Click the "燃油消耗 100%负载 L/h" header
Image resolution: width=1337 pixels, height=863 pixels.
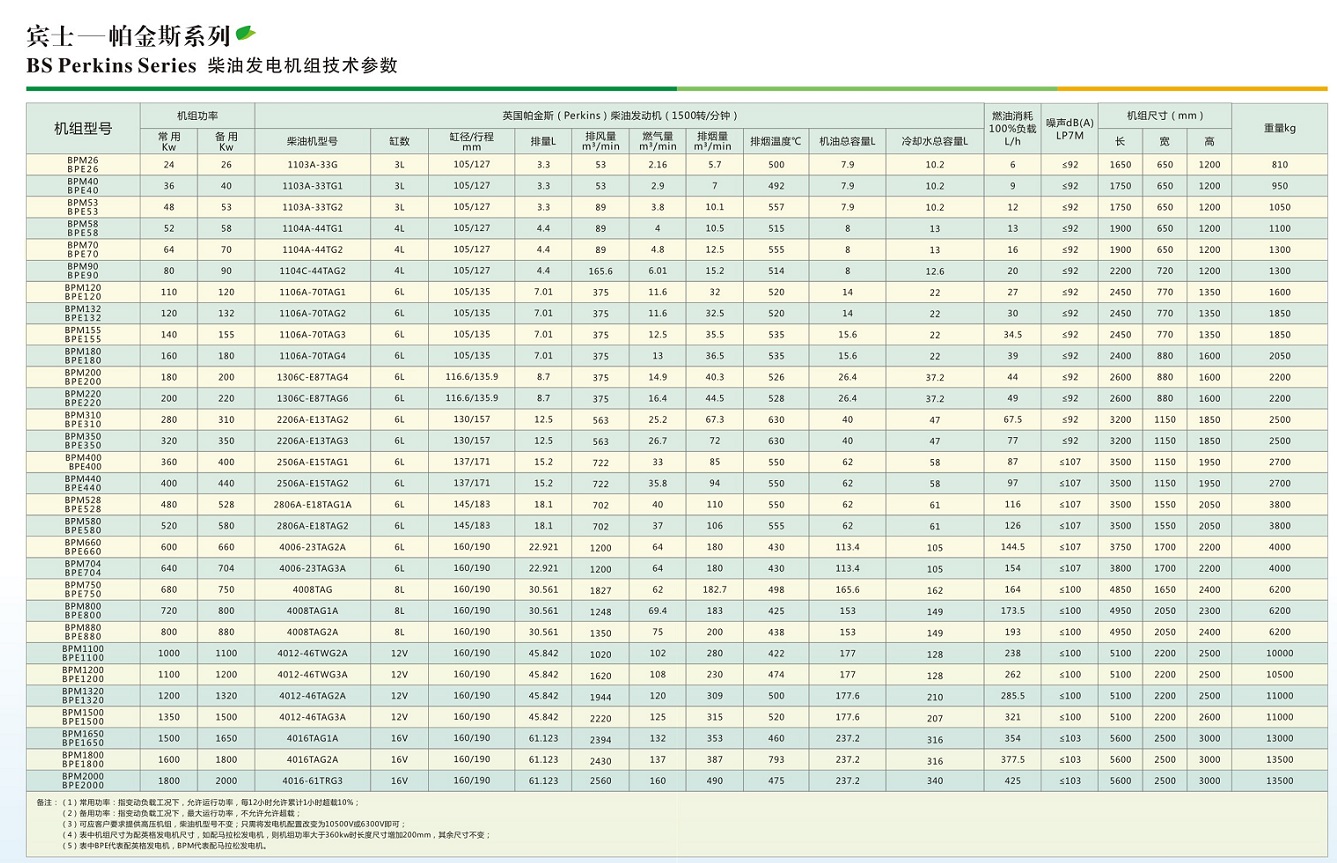coord(1012,129)
